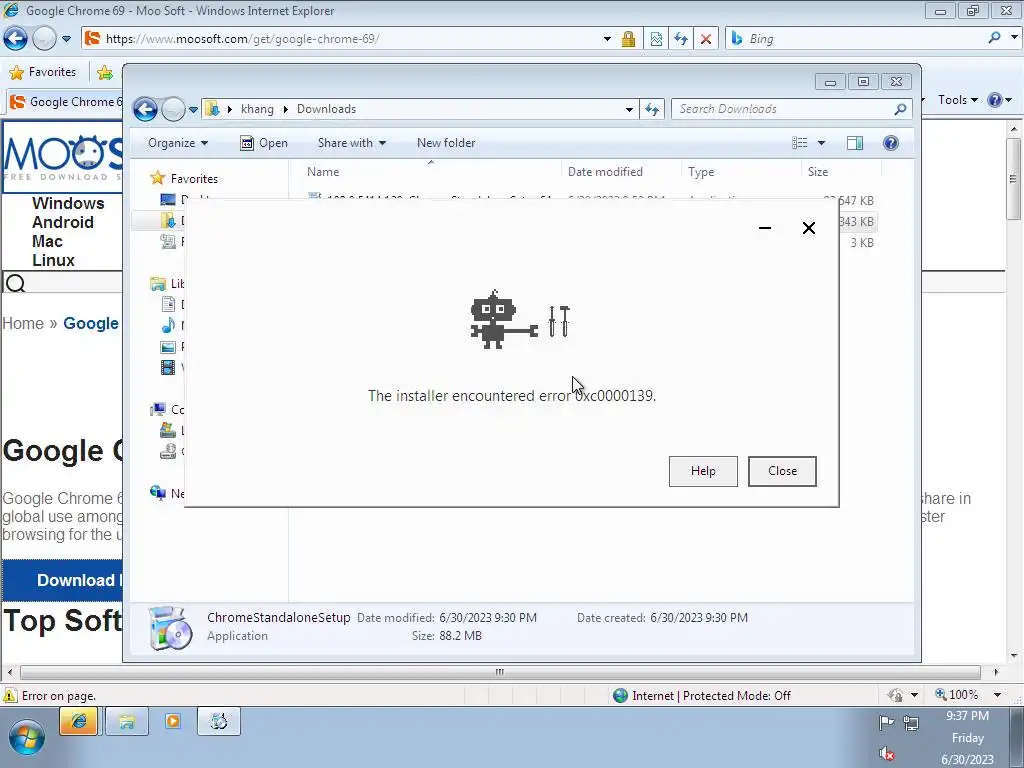Go back in Internet Explorer

tap(16, 39)
